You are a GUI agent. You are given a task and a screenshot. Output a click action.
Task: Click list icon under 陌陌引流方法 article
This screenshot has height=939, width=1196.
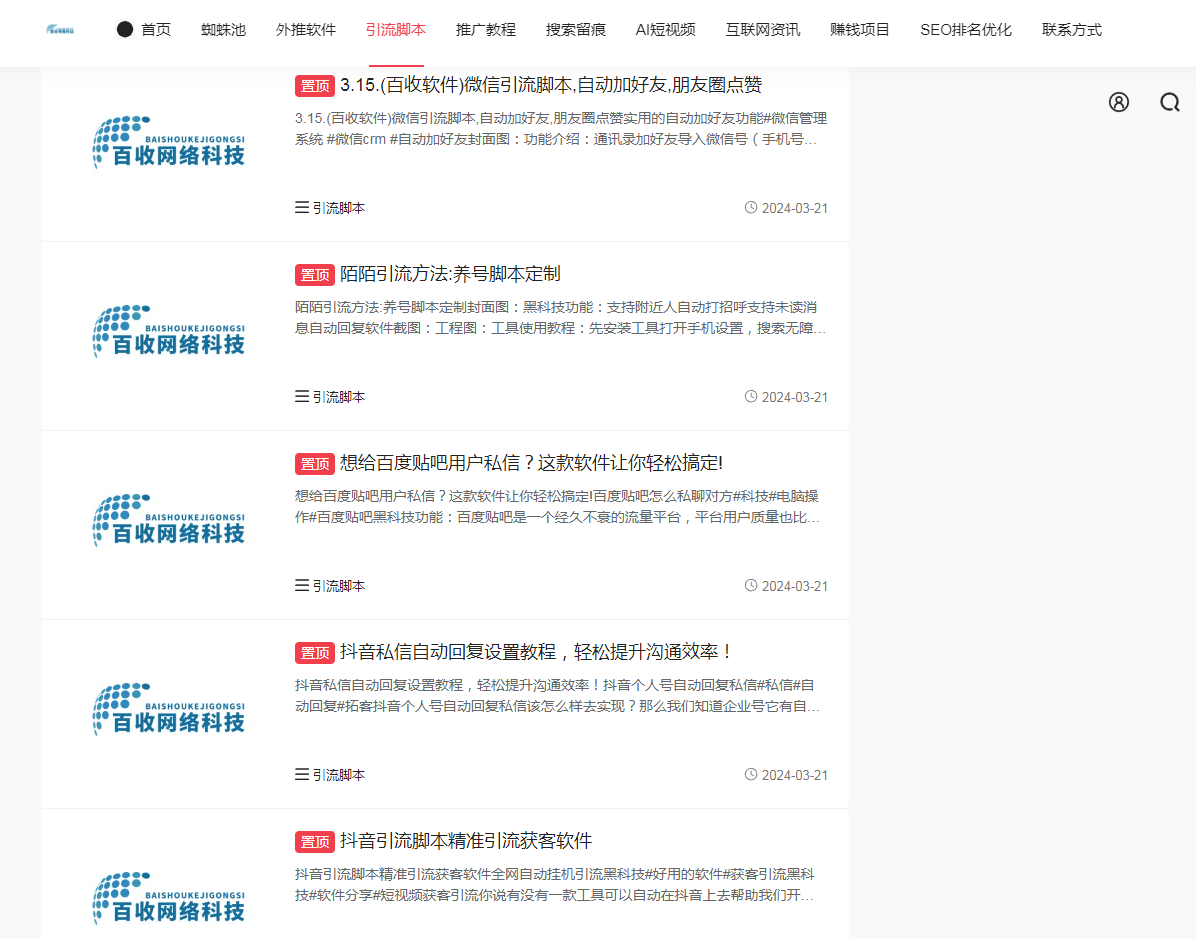pos(302,397)
